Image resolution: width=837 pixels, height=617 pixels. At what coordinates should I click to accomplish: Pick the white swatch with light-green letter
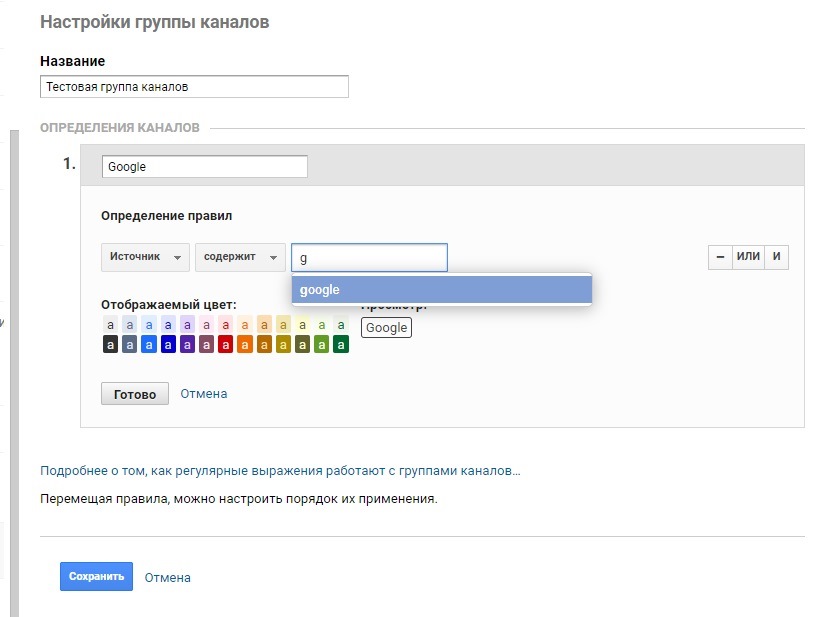tap(322, 325)
